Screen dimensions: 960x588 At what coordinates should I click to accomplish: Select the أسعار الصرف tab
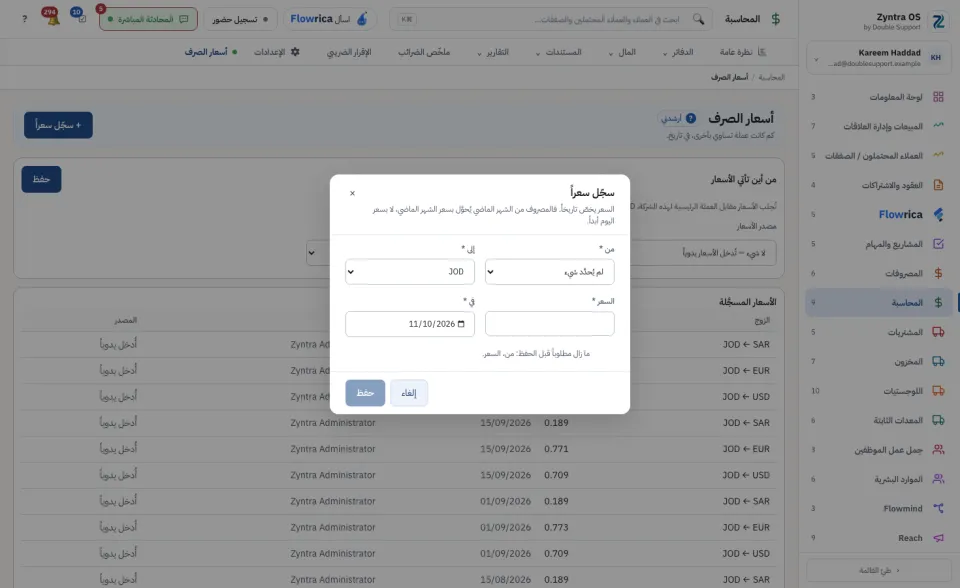point(211,52)
